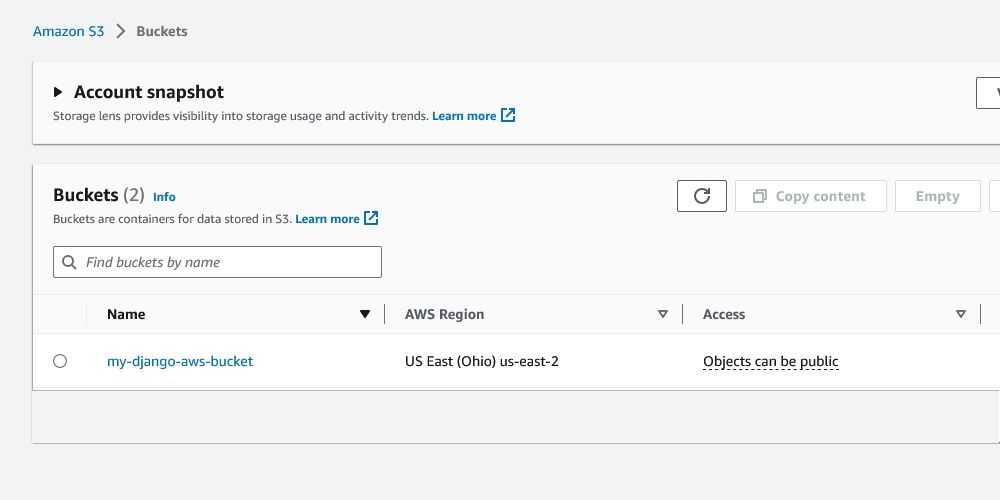1000x500 pixels.
Task: Sort buckets using the Name column arrow
Action: 365,314
